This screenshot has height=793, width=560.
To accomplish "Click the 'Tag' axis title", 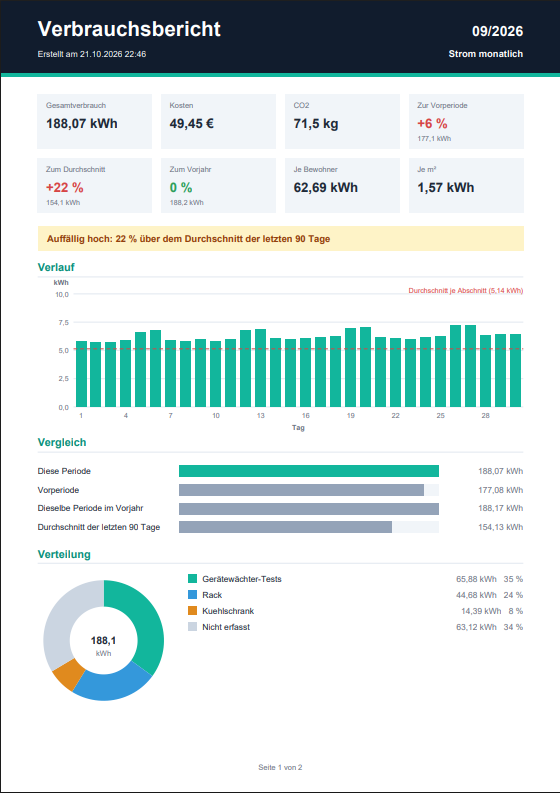I will (x=298, y=428).
